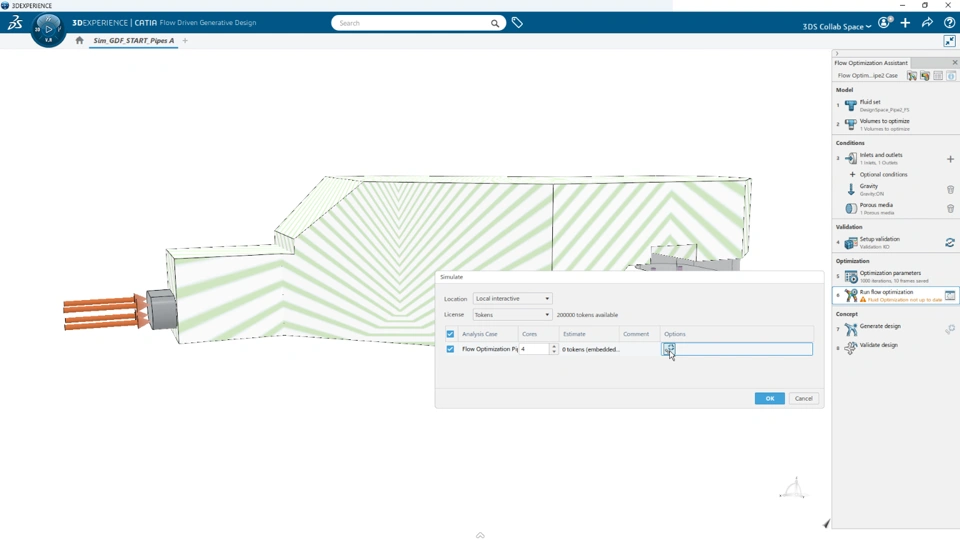Click the Dassault Systèmes 3DS logo
Viewport: 960px width, 540px height.
pos(15,23)
